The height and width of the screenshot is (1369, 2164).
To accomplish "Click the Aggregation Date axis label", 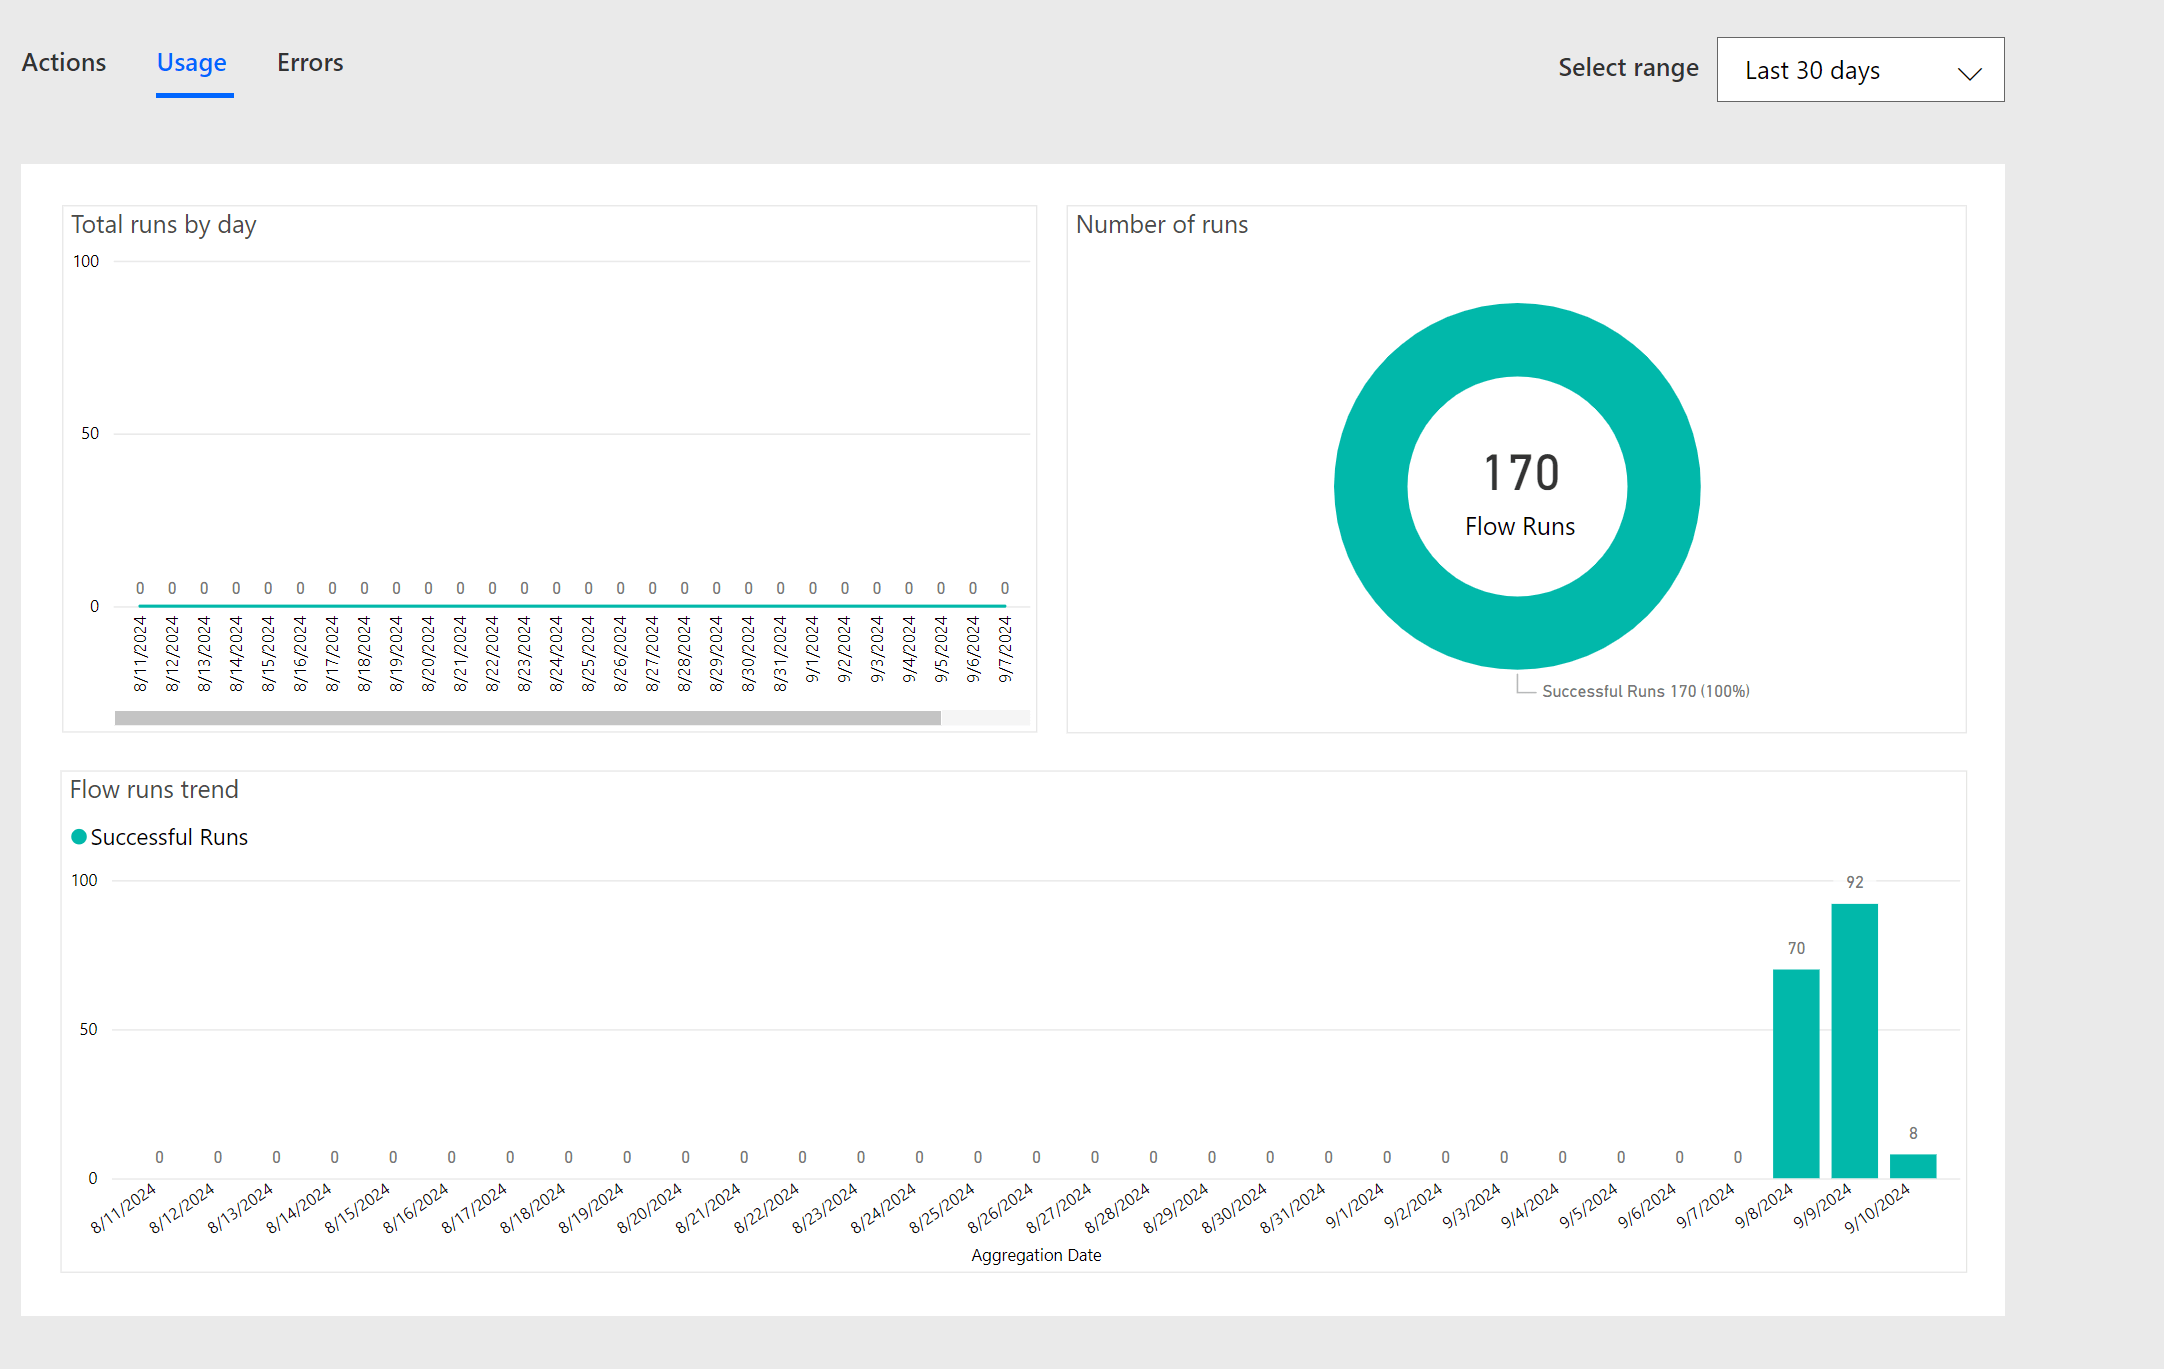I will click(1036, 1255).
